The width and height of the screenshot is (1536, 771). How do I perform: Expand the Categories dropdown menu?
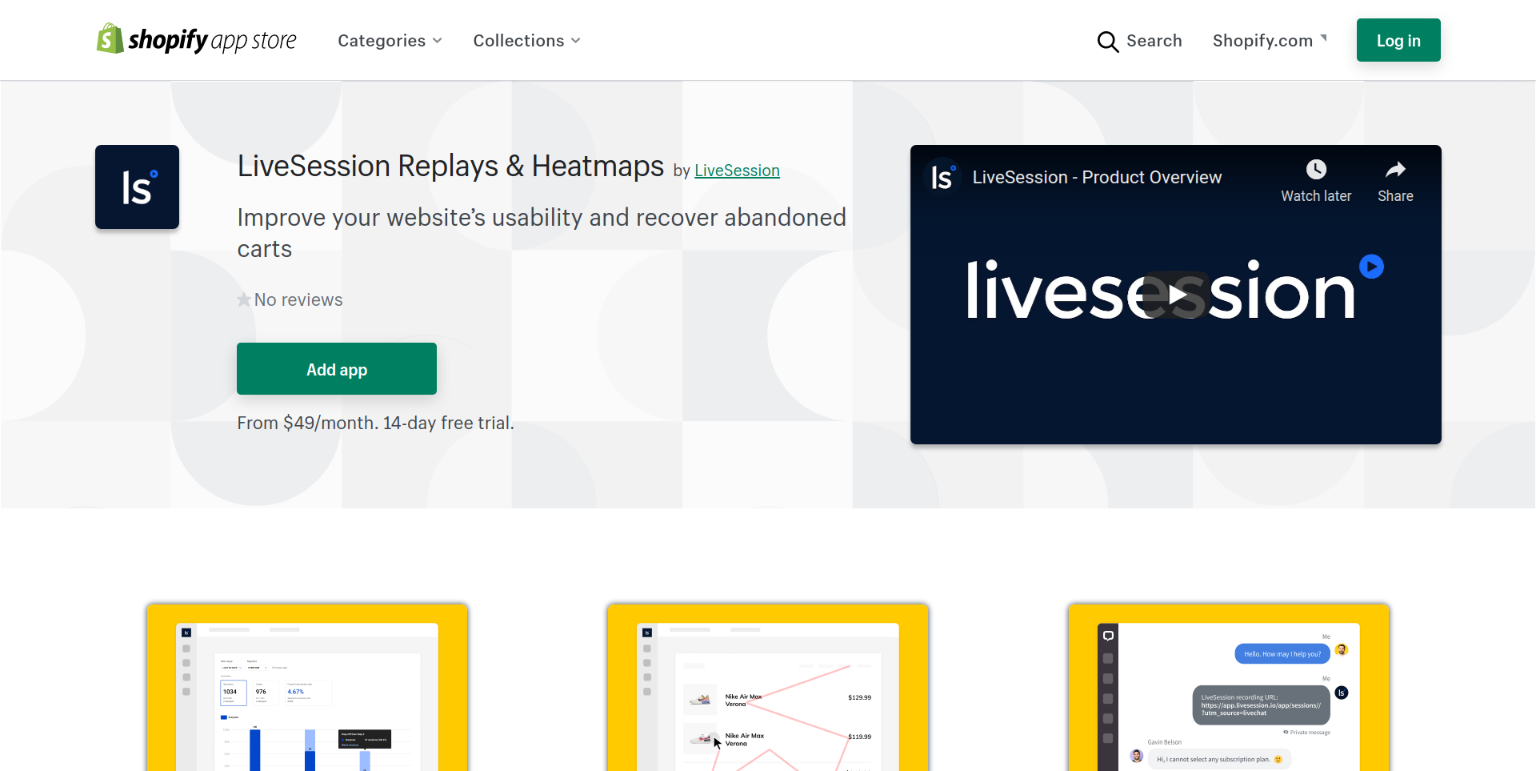click(x=389, y=41)
